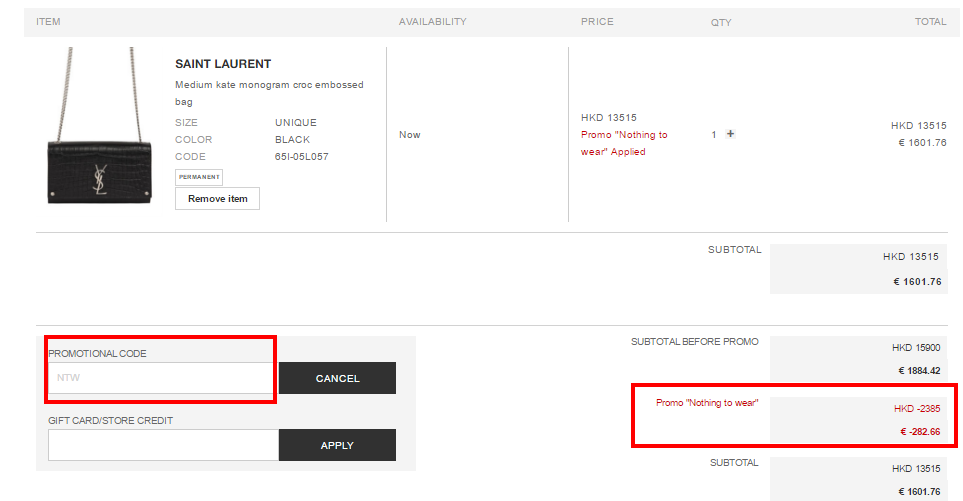This screenshot has height=501, width=963.
Task: Click the AVAILABILITY column header
Action: 432,21
